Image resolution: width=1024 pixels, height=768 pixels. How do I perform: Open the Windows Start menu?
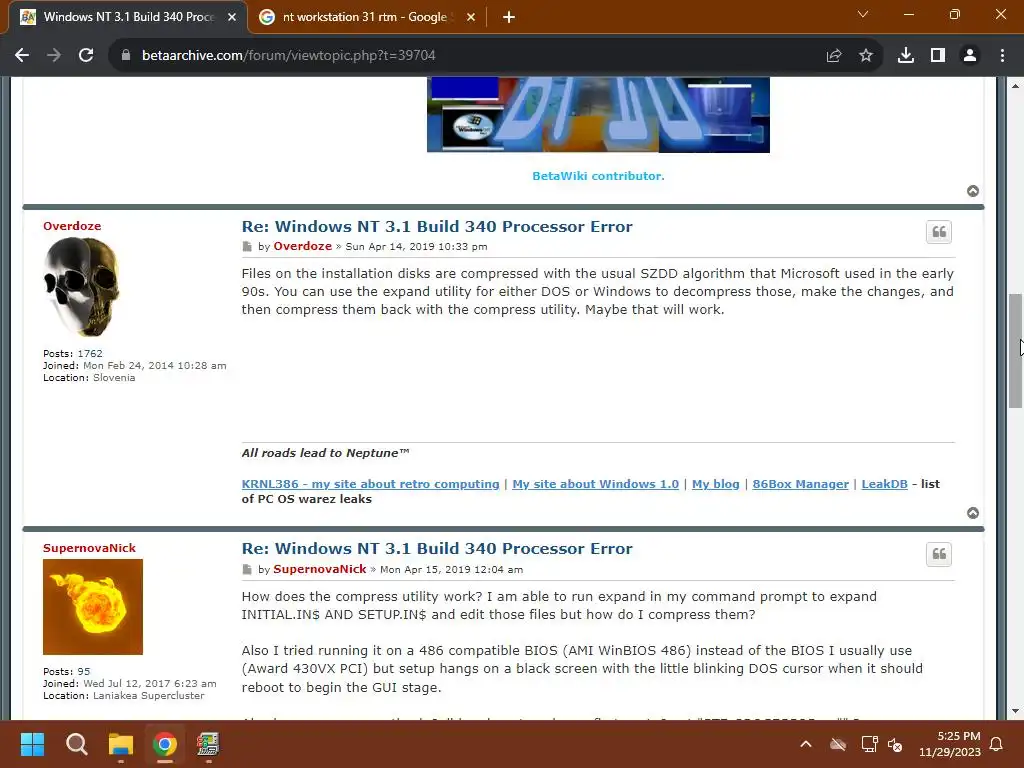(x=32, y=744)
